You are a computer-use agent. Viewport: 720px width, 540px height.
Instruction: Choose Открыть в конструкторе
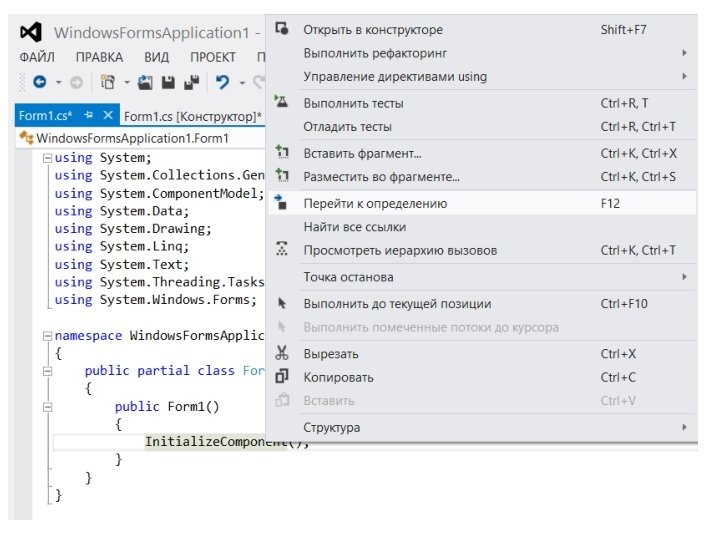click(x=481, y=30)
